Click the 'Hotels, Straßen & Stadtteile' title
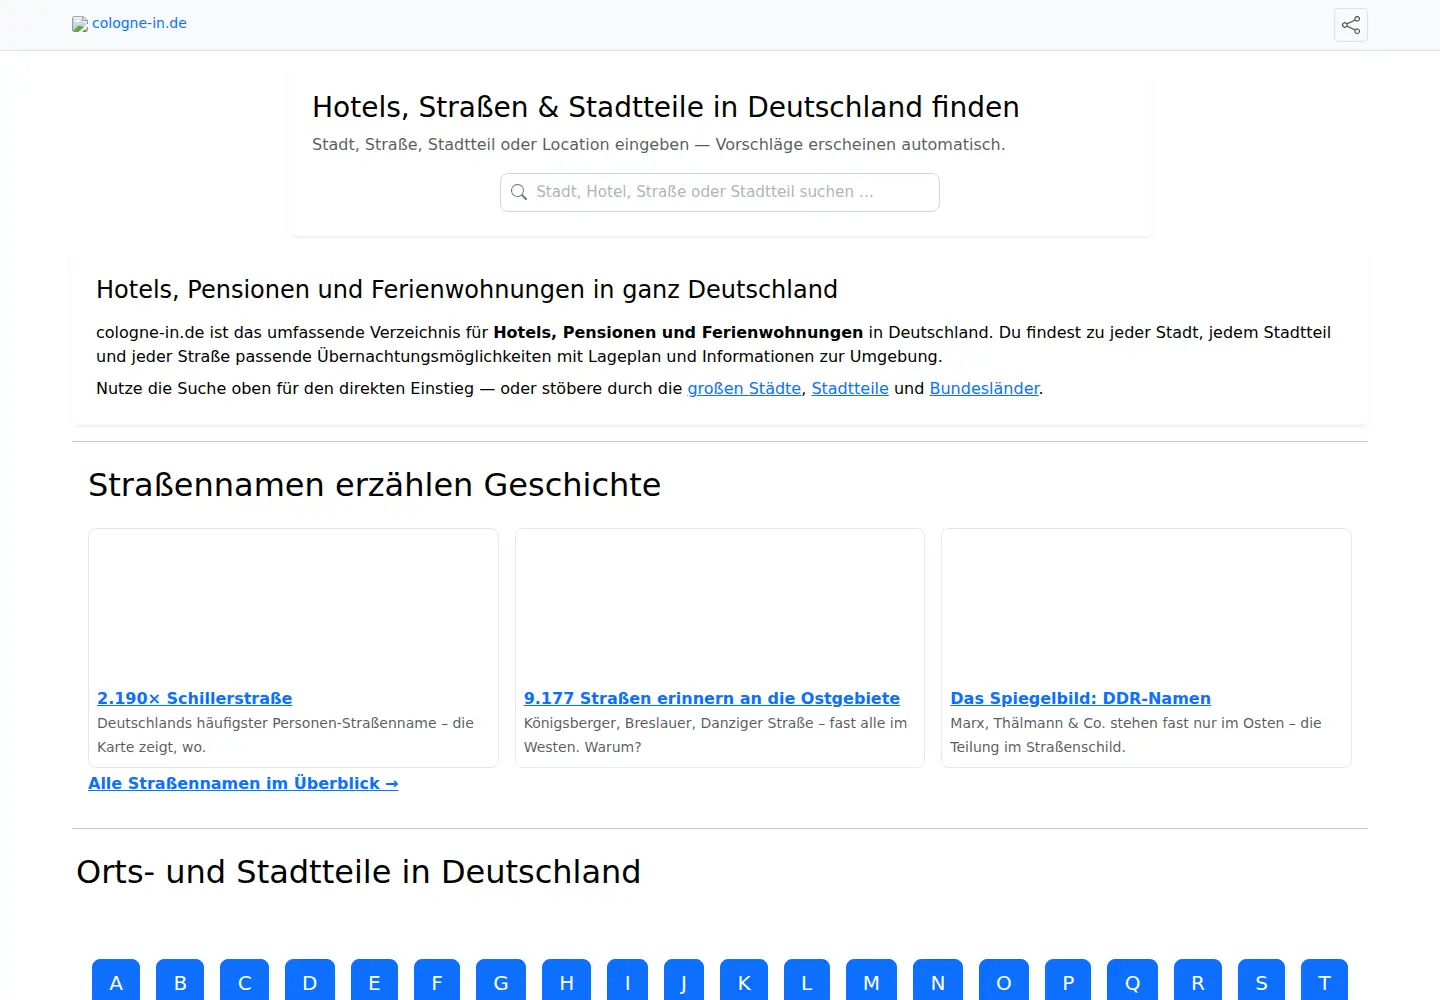The height and width of the screenshot is (1000, 1440). (666, 107)
